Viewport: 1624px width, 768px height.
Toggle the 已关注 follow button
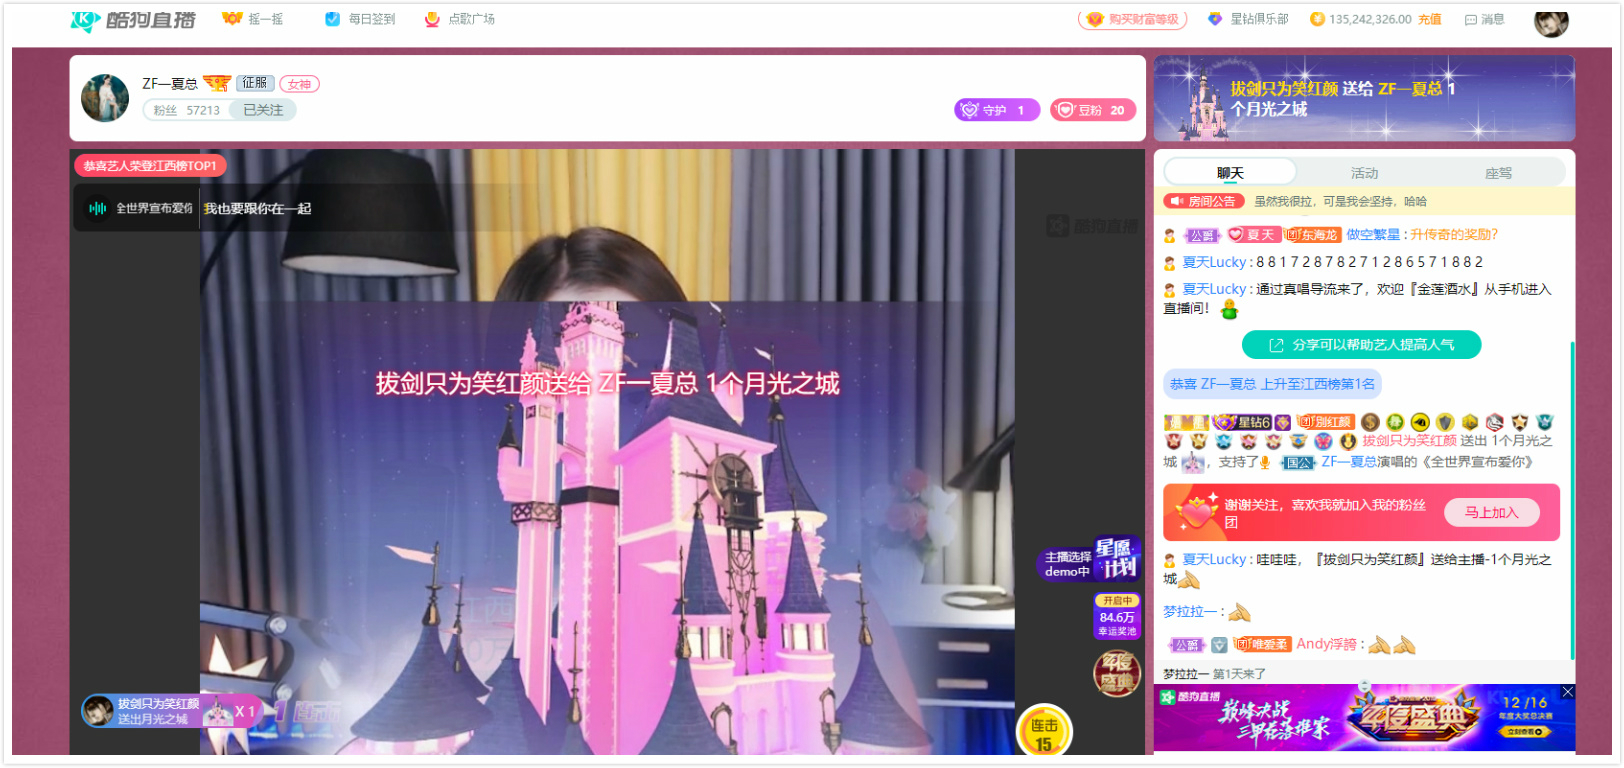[x=263, y=110]
